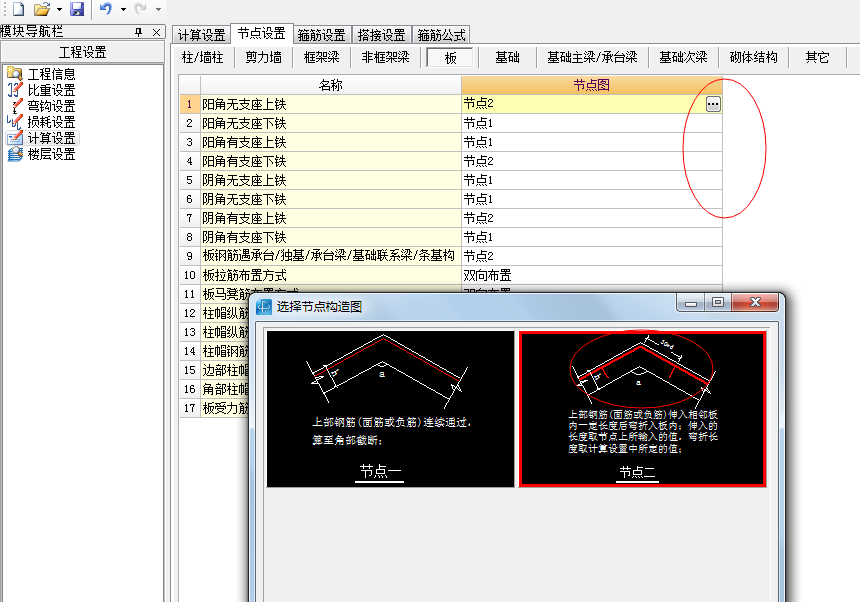Pin the 模块导航栏 panel
This screenshot has width=860, height=602.
point(139,32)
